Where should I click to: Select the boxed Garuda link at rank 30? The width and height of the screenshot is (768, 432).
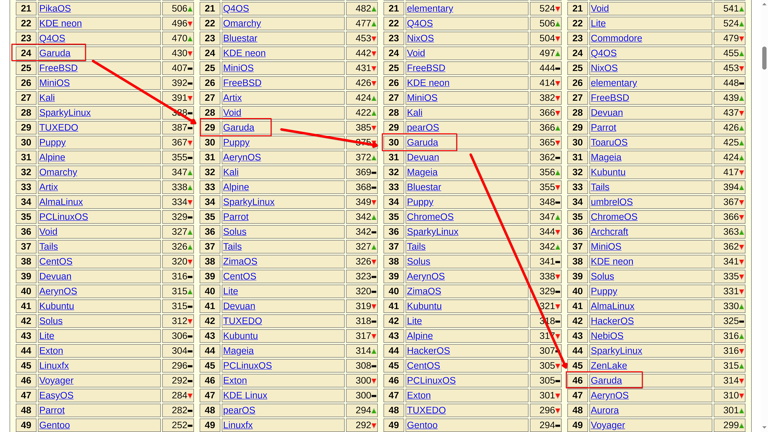coord(422,143)
